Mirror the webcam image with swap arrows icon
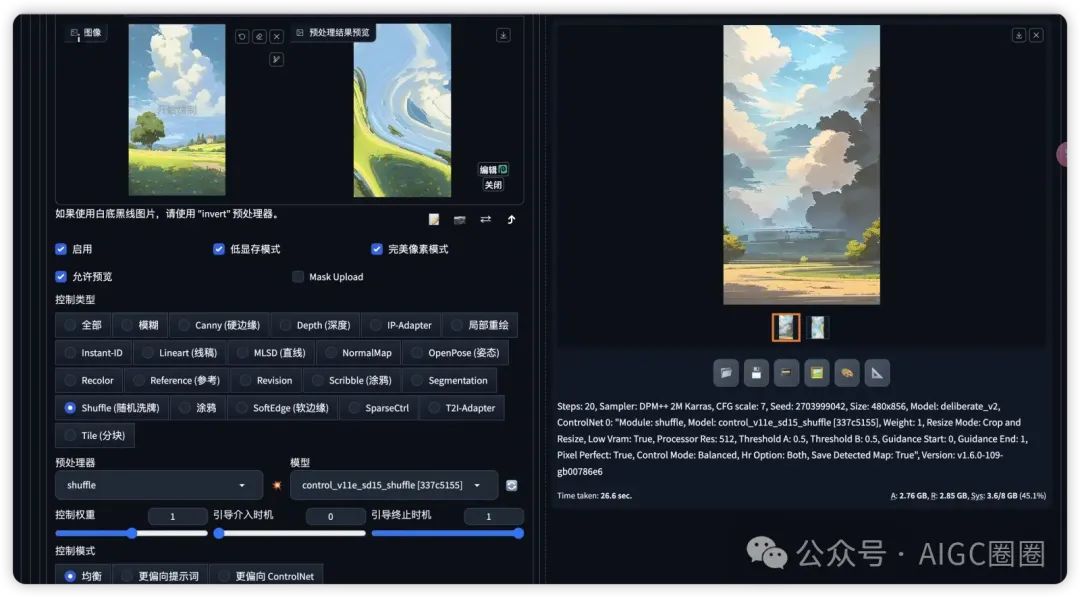 (485, 219)
